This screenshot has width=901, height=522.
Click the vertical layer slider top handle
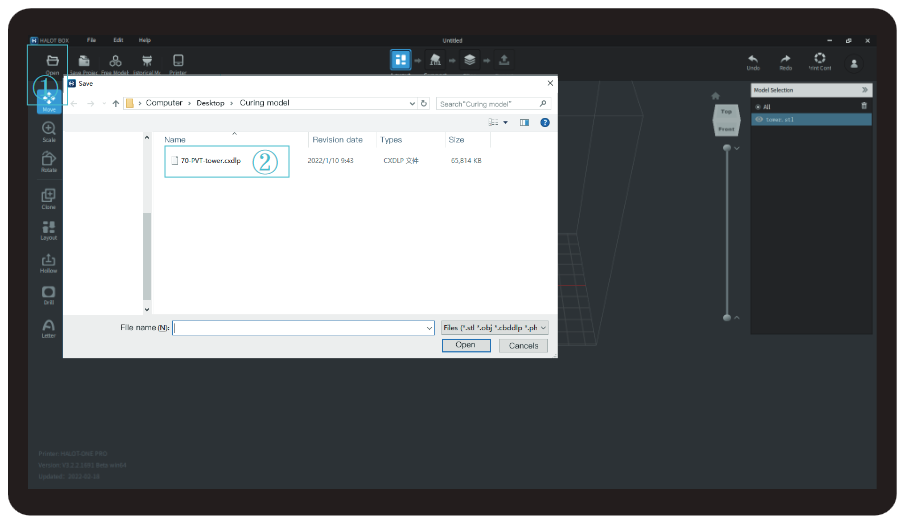tap(727, 148)
